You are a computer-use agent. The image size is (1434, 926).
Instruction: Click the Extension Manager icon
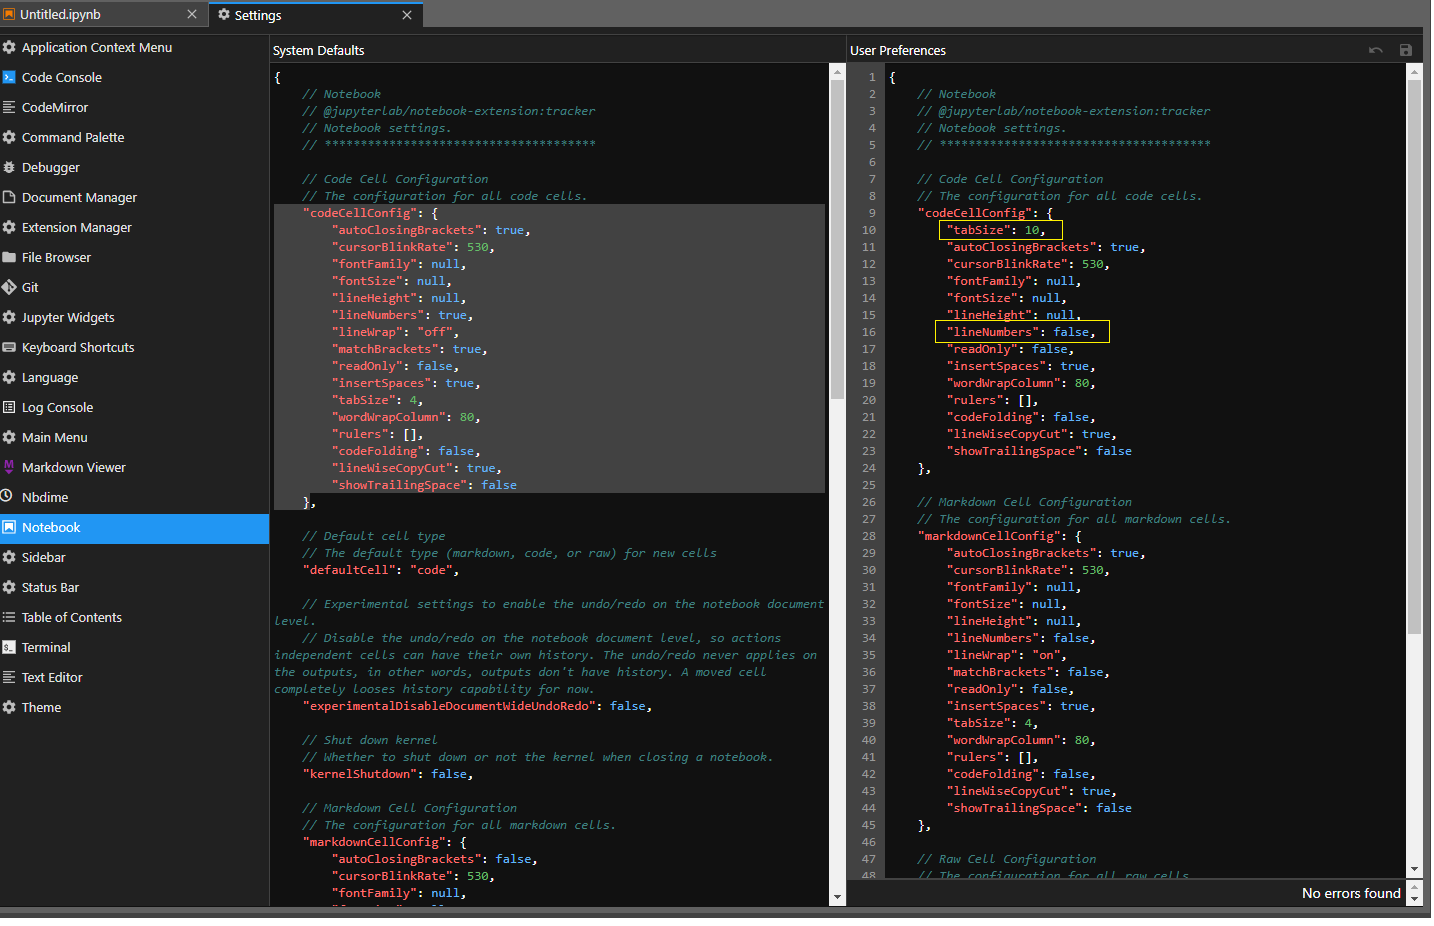click(x=10, y=227)
